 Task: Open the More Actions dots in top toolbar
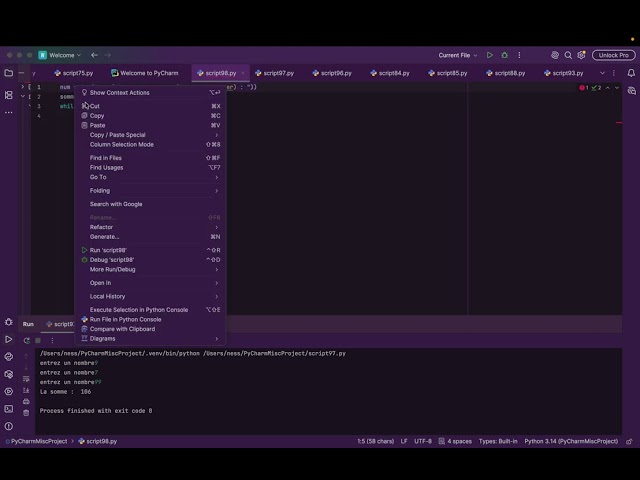coord(519,55)
